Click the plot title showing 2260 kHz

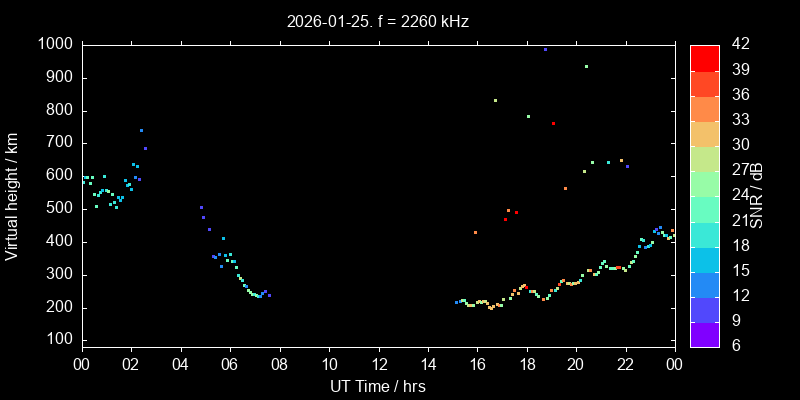pos(377,21)
